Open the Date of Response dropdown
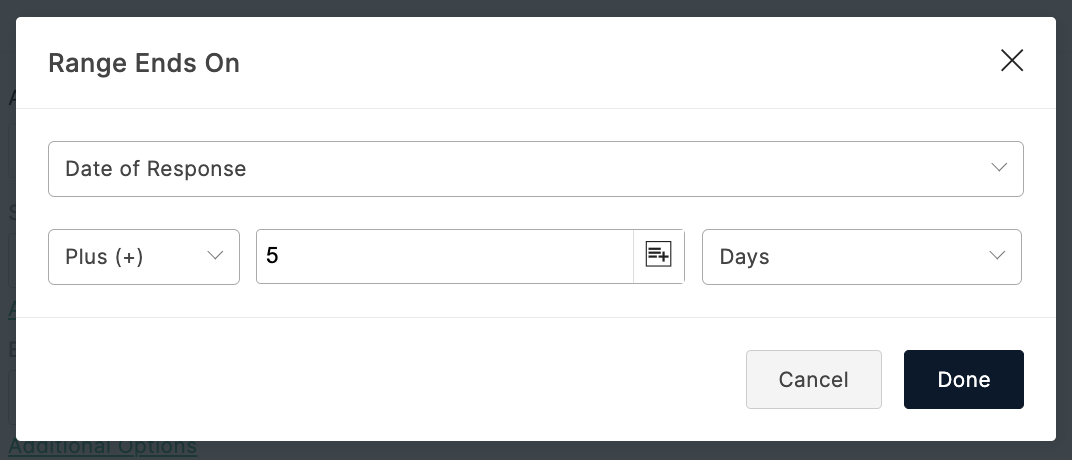Viewport: 1072px width, 460px height. point(535,169)
